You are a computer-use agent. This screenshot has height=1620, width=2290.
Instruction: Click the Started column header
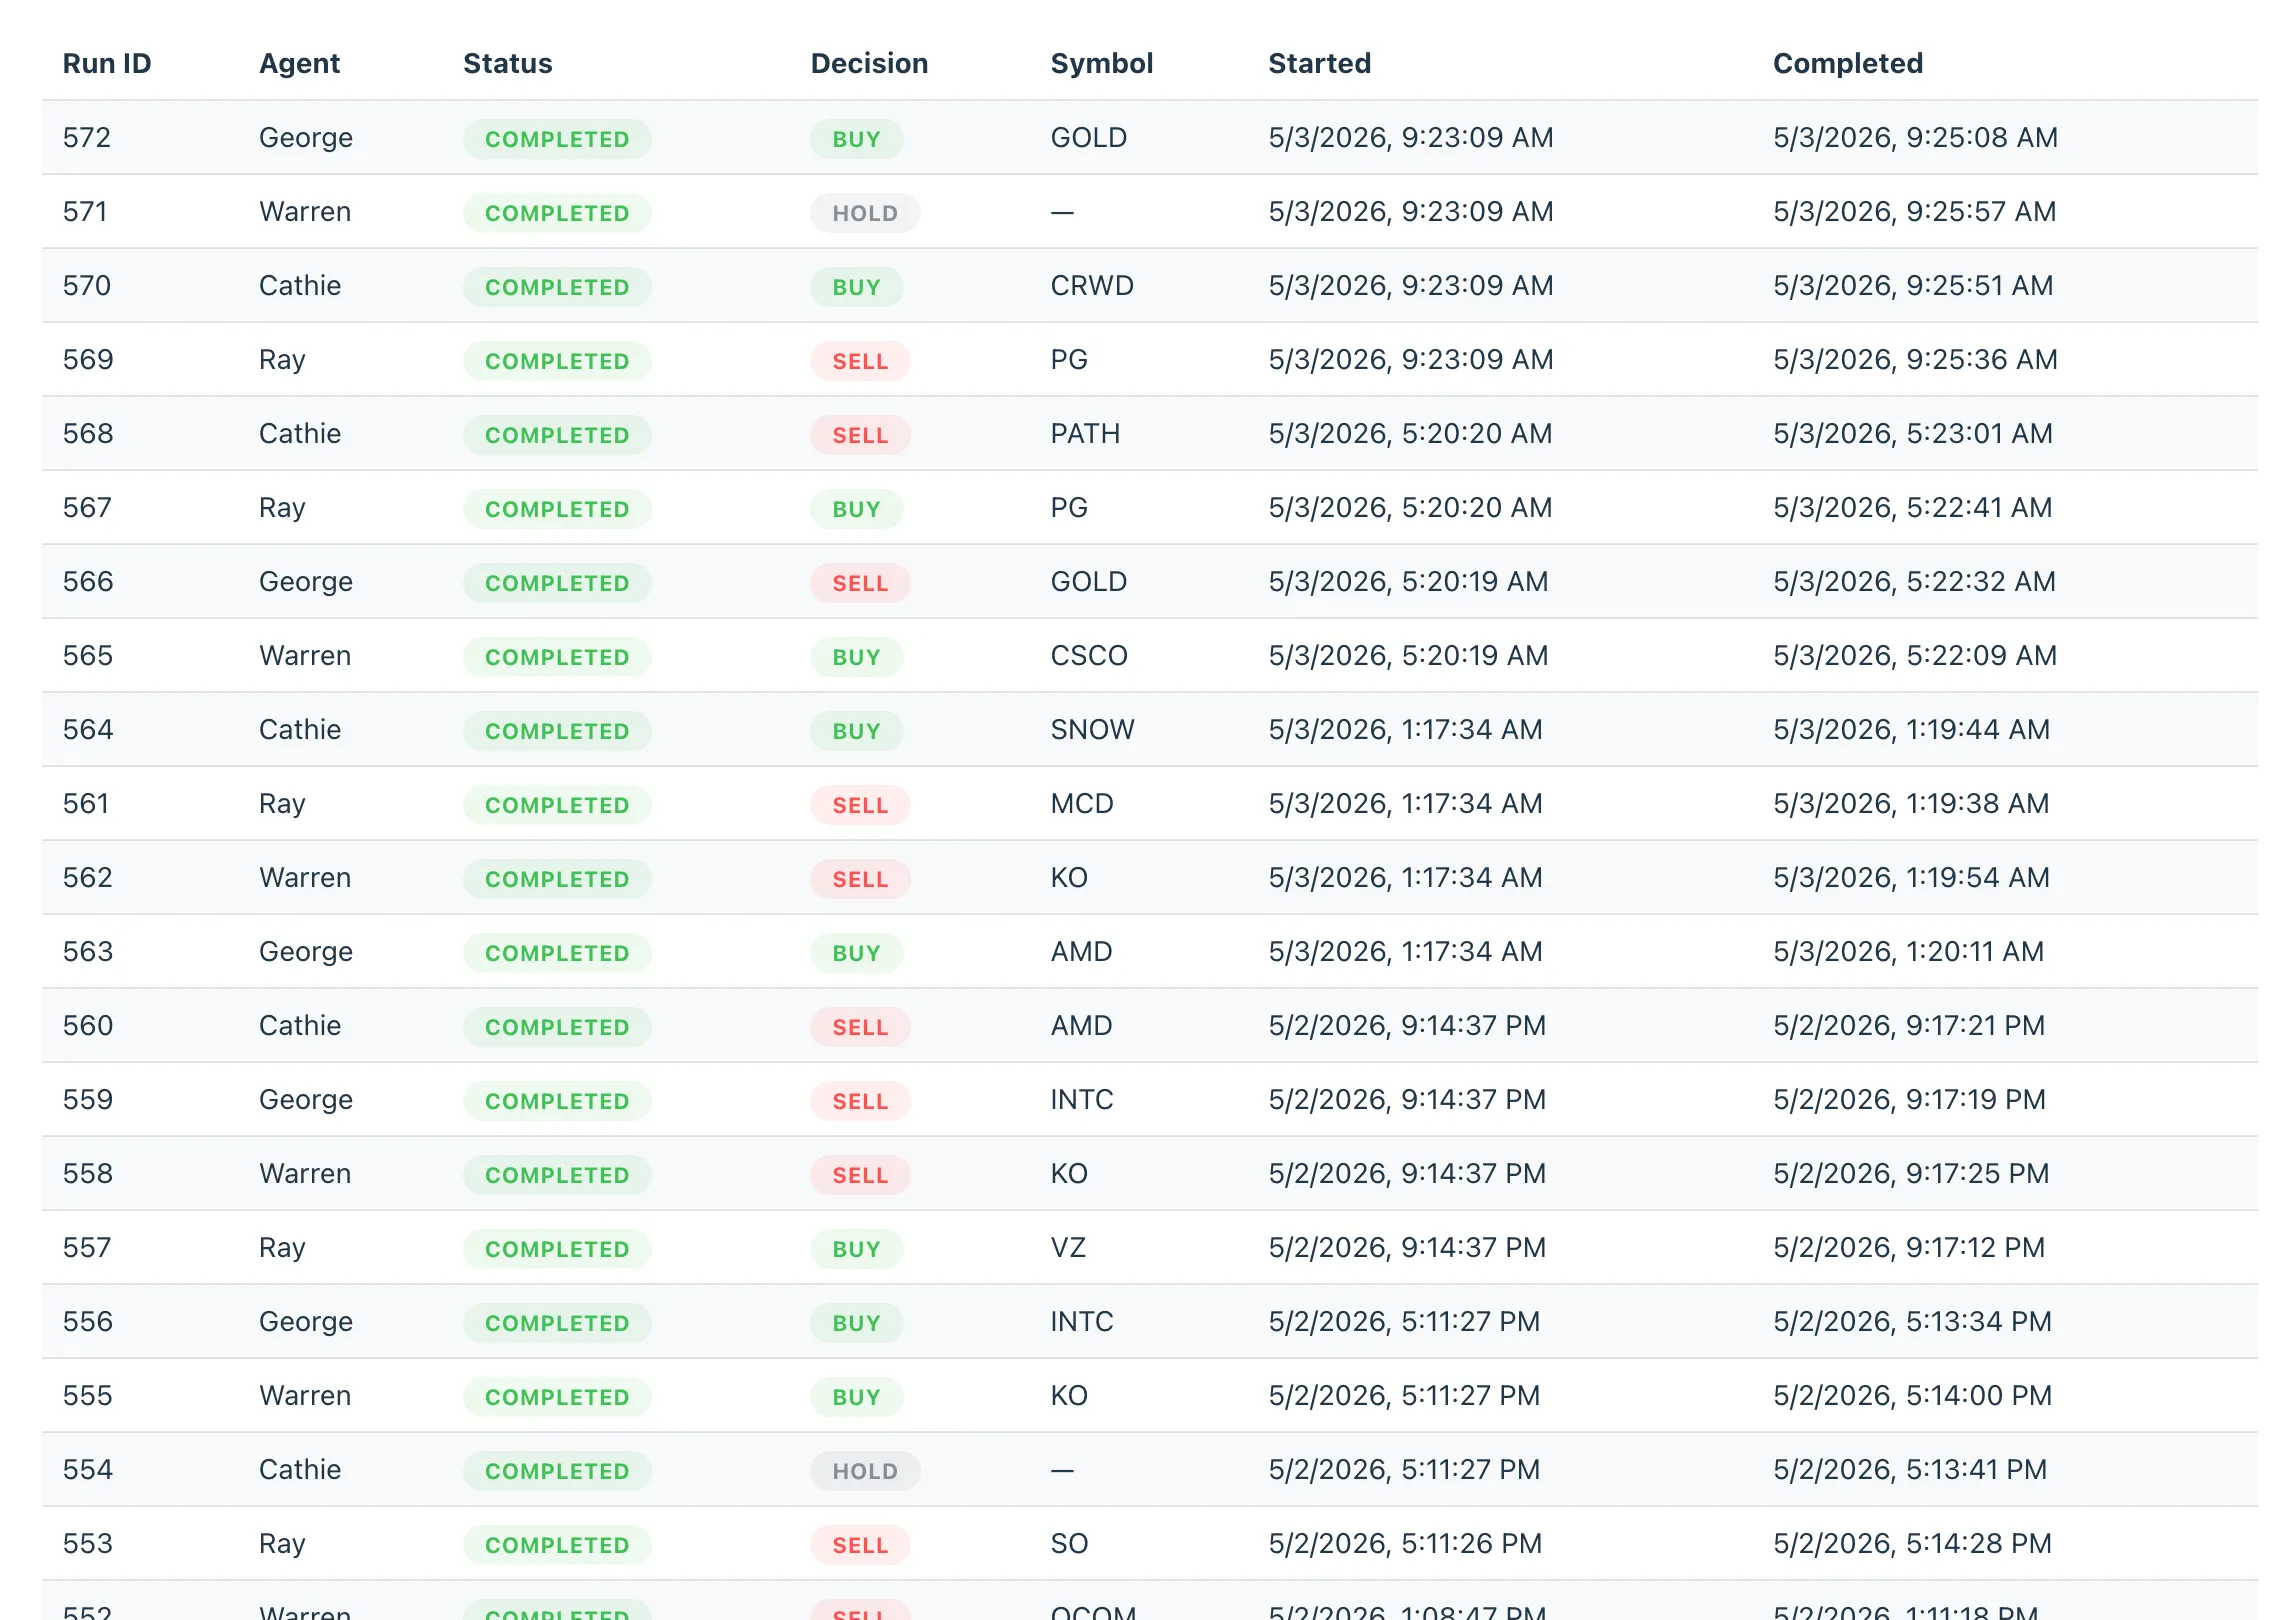click(x=1319, y=63)
